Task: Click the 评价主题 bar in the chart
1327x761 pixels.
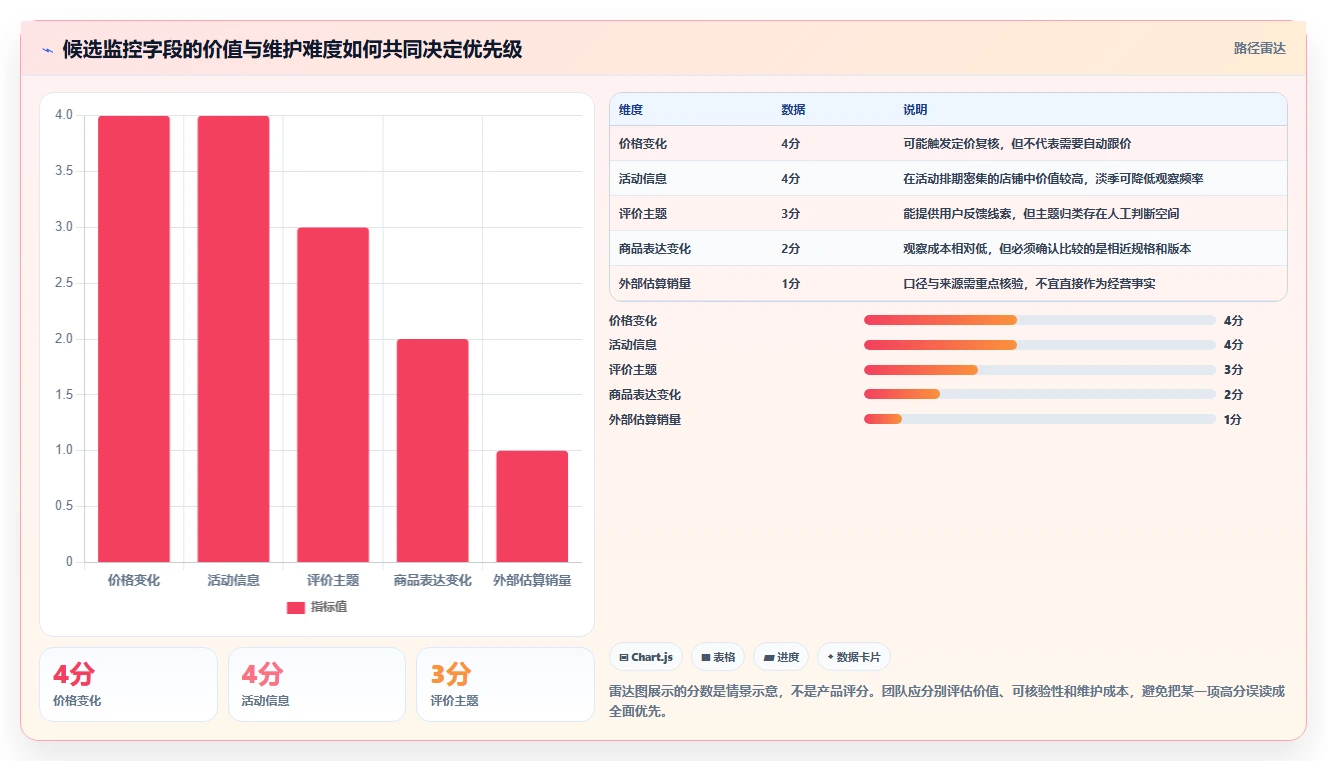Action: click(333, 395)
